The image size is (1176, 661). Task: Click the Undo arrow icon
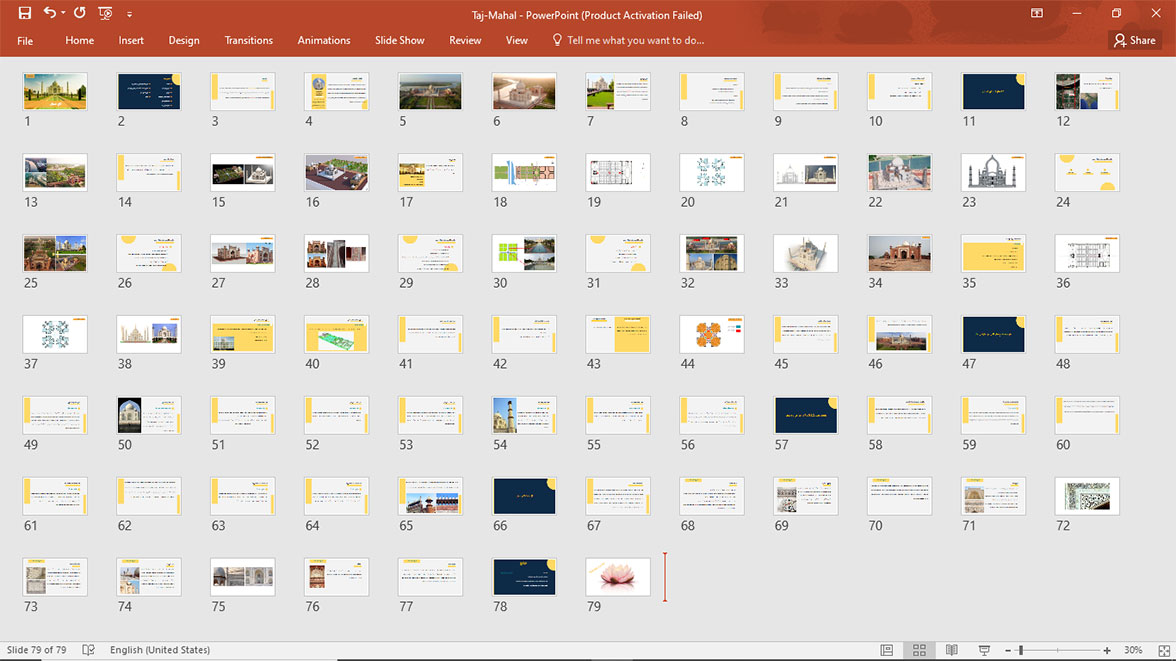pos(49,14)
